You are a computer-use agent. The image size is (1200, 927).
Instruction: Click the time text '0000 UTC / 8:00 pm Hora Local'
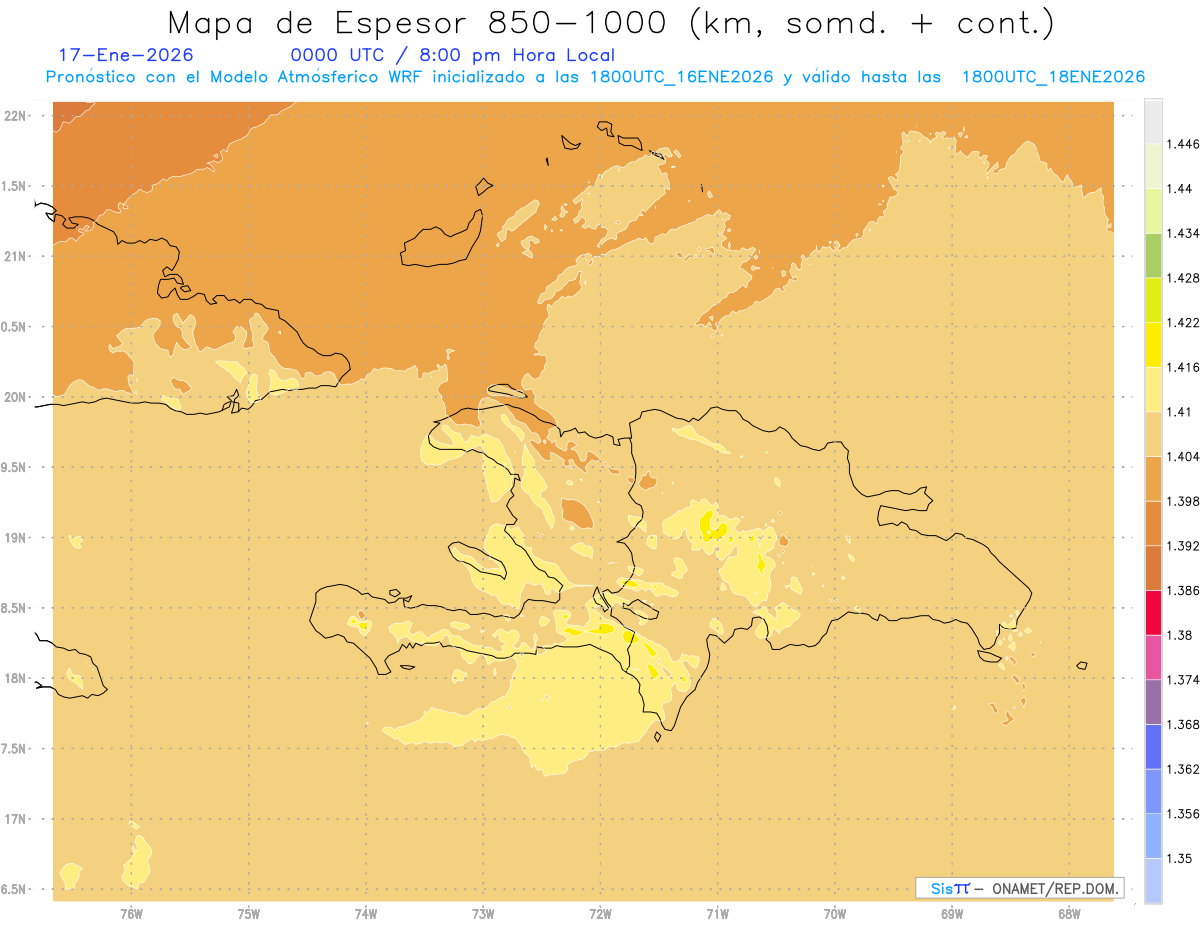click(452, 55)
